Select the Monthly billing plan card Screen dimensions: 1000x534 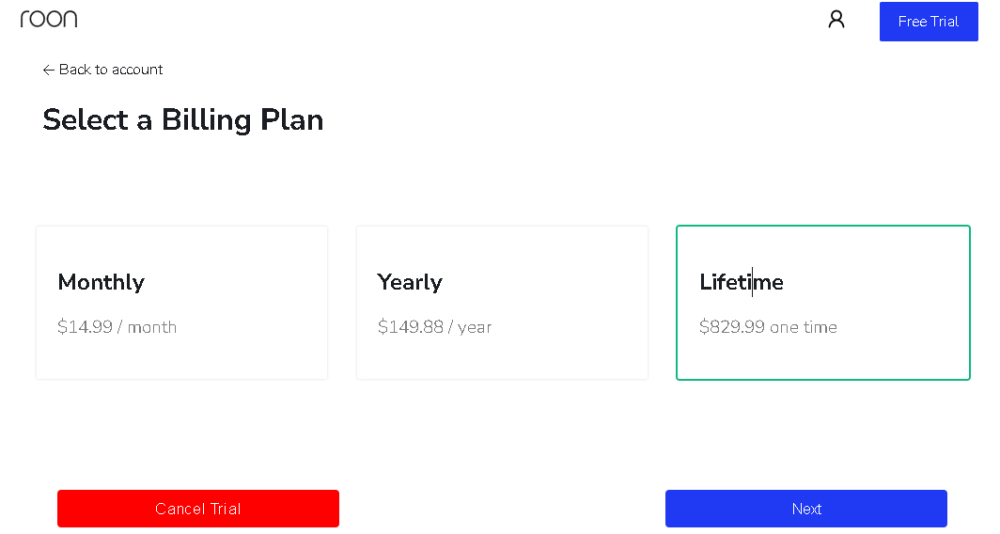tap(182, 302)
